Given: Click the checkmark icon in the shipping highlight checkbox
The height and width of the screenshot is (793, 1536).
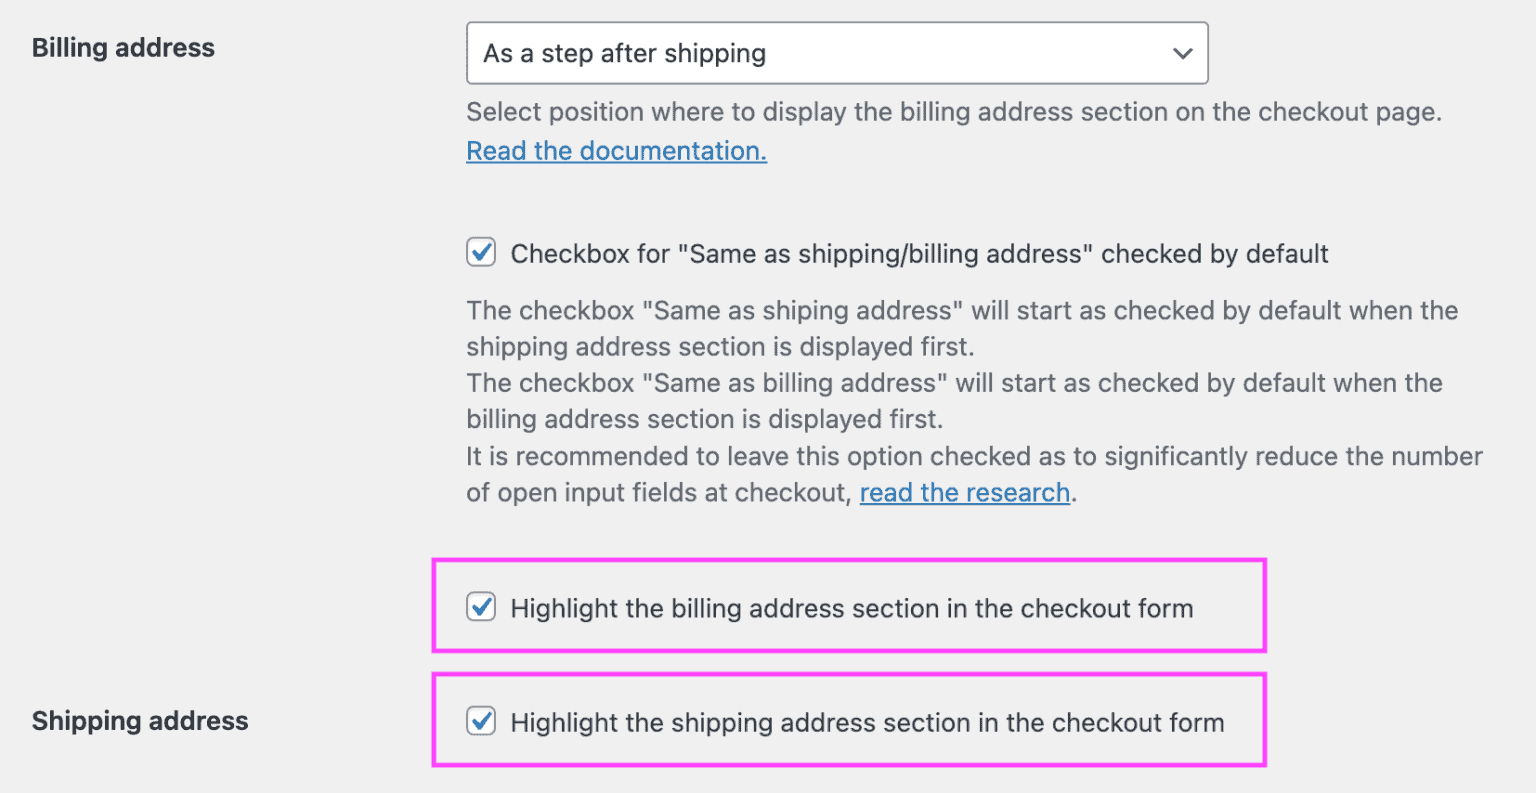Looking at the screenshot, I should tap(481, 721).
